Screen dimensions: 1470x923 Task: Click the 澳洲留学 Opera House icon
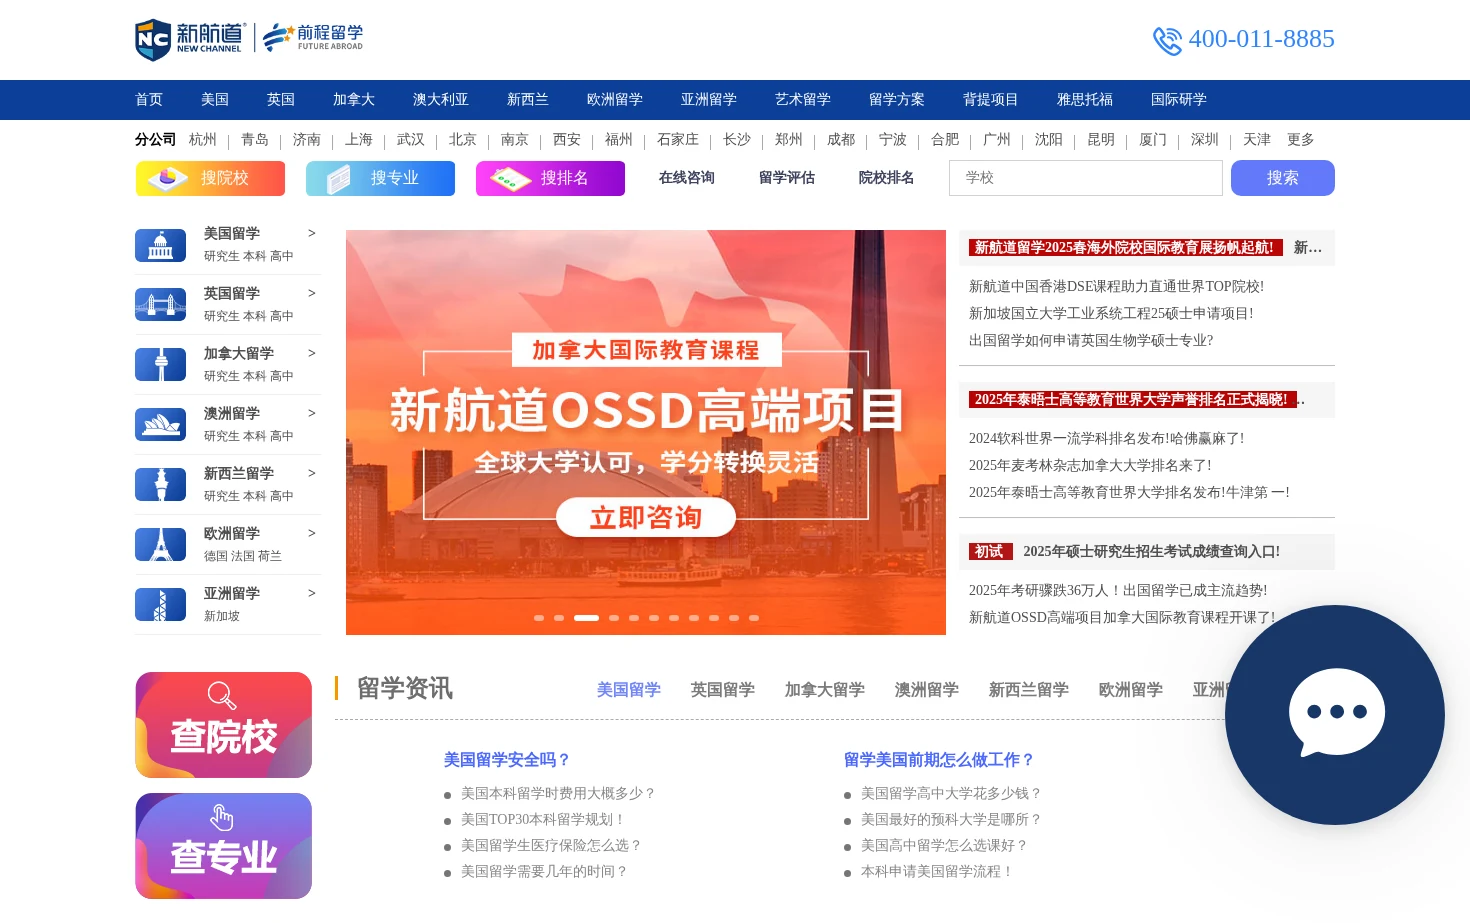161,425
